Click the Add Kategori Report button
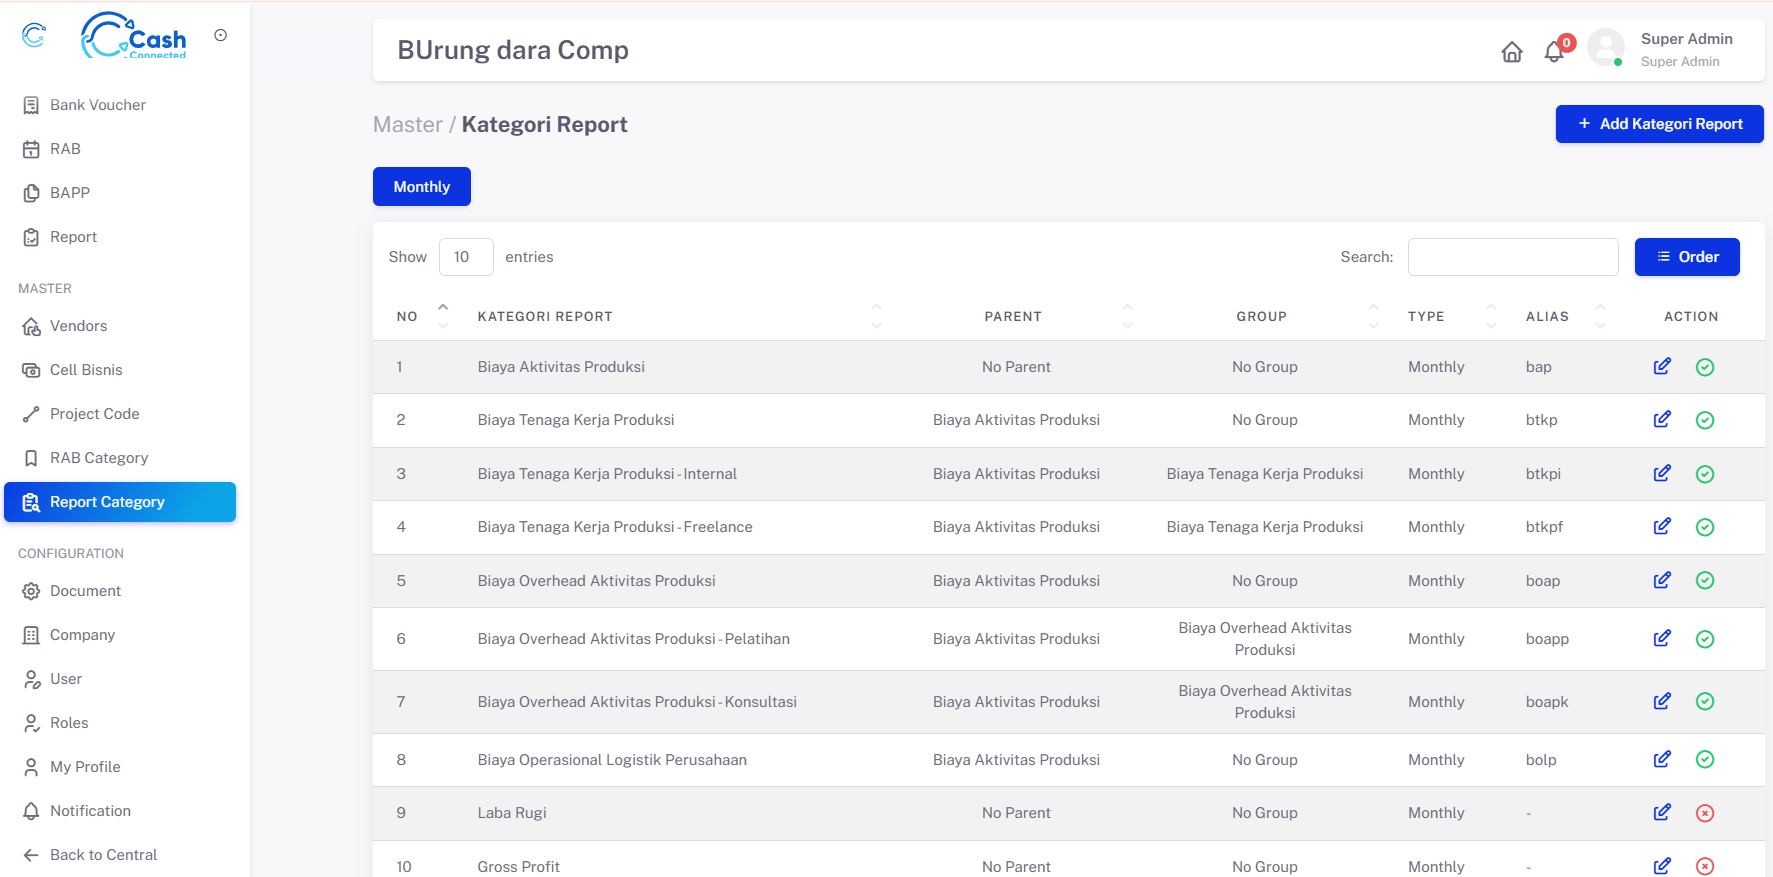This screenshot has width=1773, height=877. click(1659, 124)
